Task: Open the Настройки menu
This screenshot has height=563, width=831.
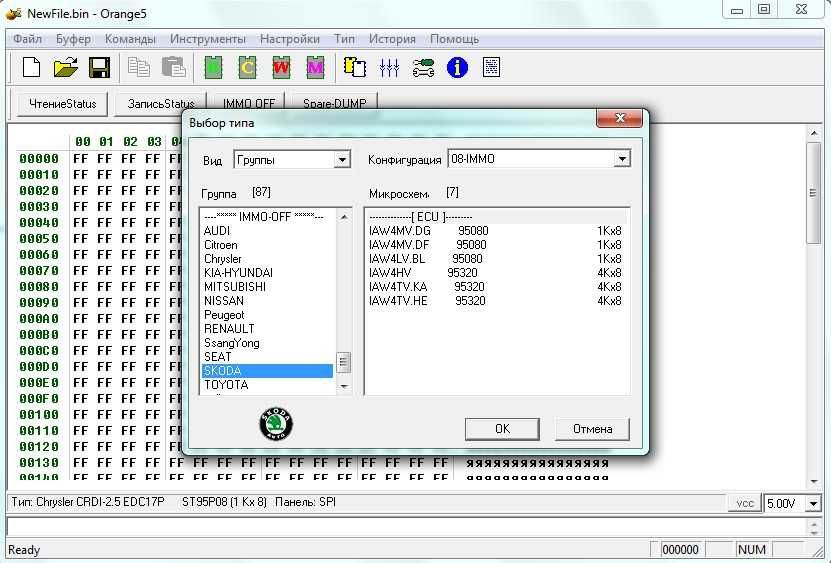Action: point(290,39)
